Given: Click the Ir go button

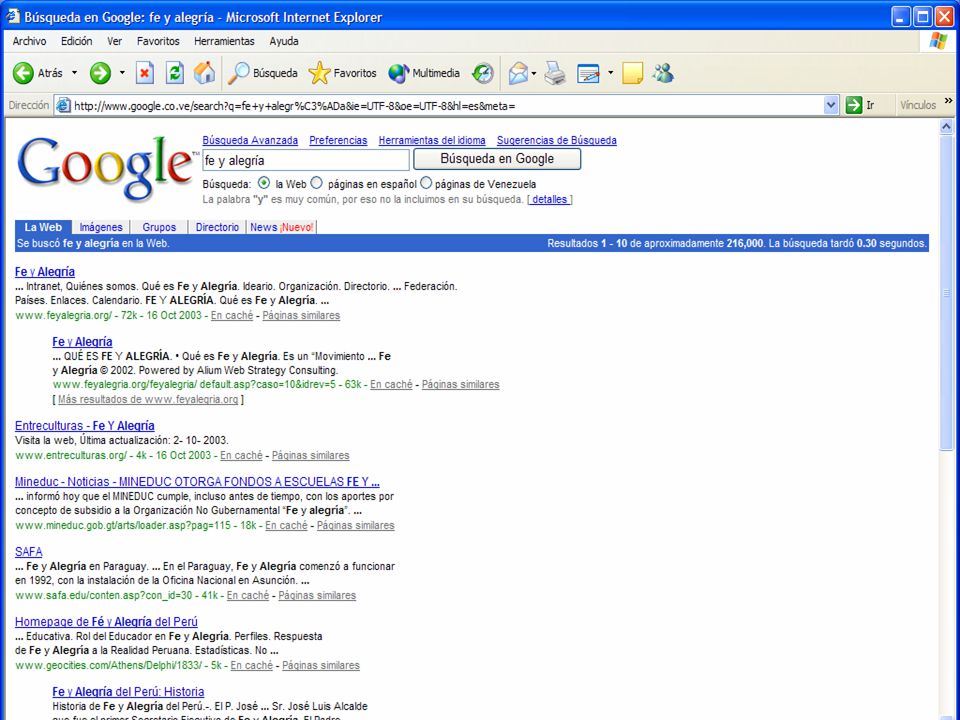Looking at the screenshot, I should click(860, 105).
